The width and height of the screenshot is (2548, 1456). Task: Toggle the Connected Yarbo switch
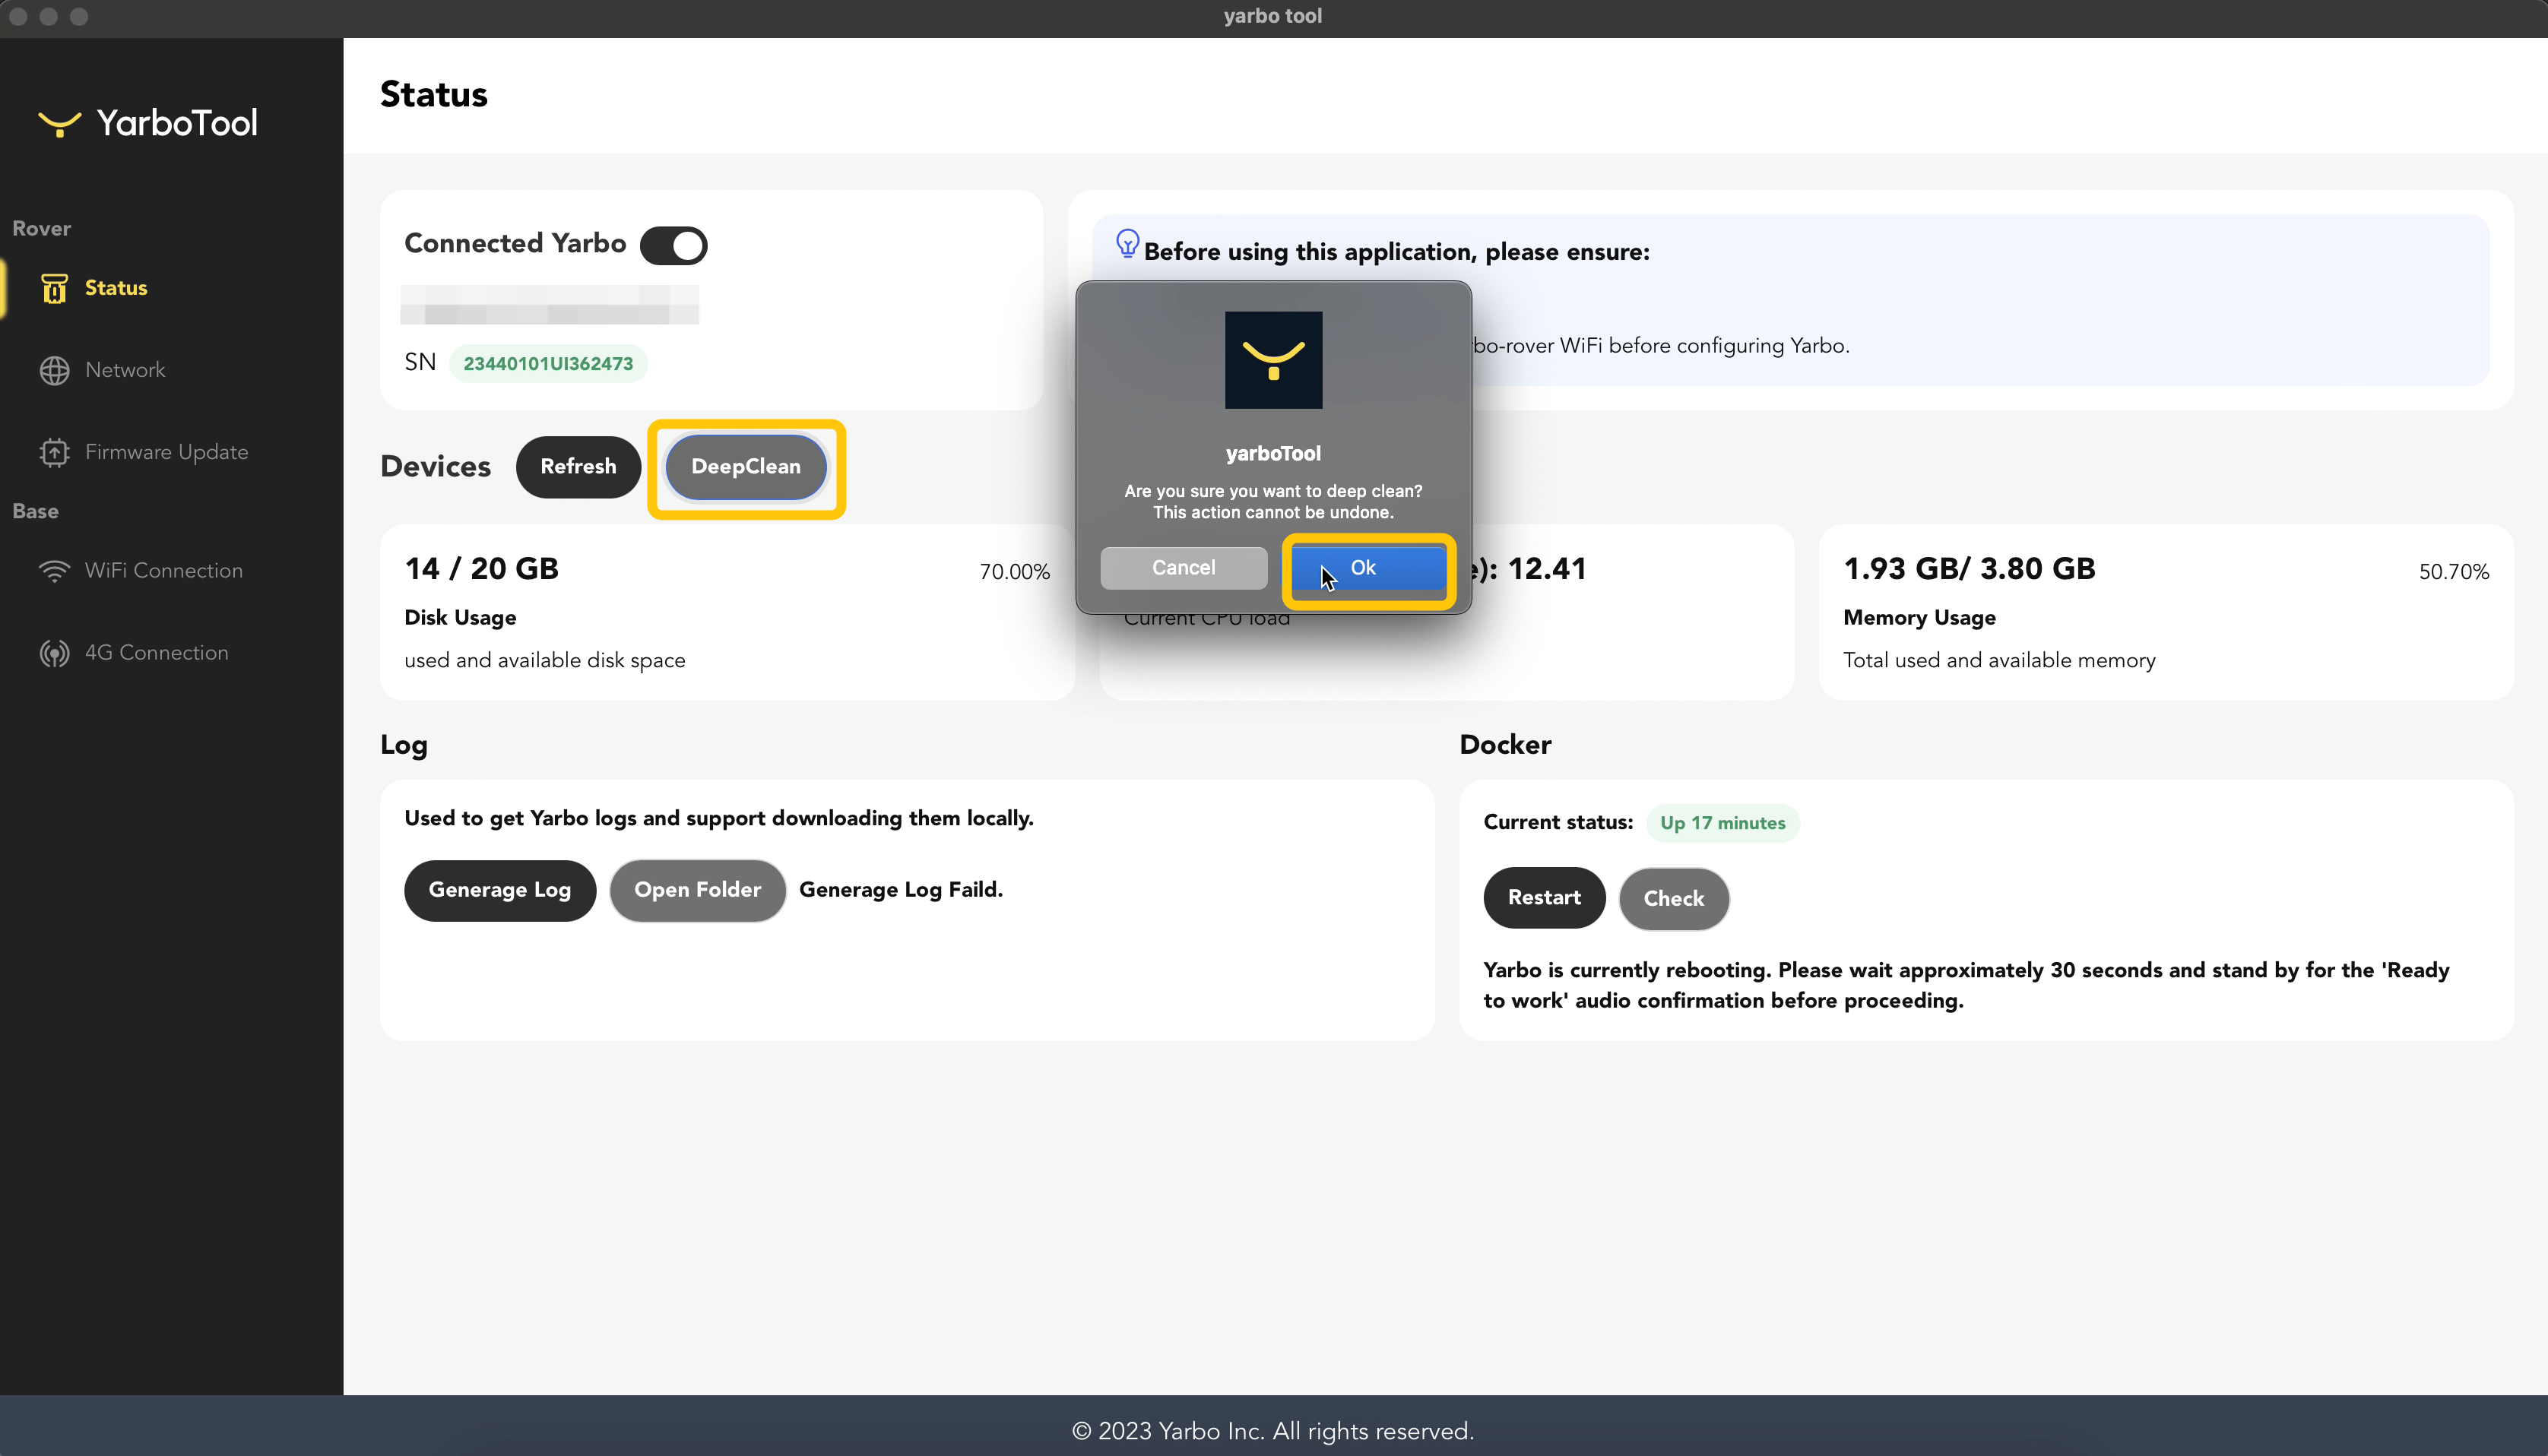(673, 245)
